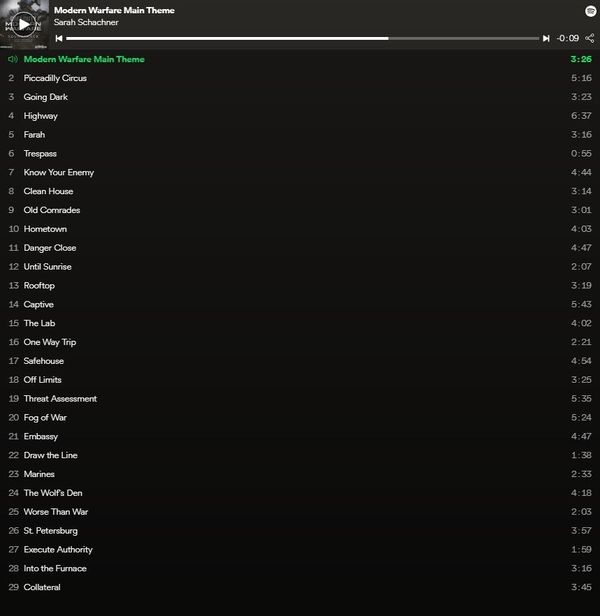Skip to the previous track

coord(59,38)
